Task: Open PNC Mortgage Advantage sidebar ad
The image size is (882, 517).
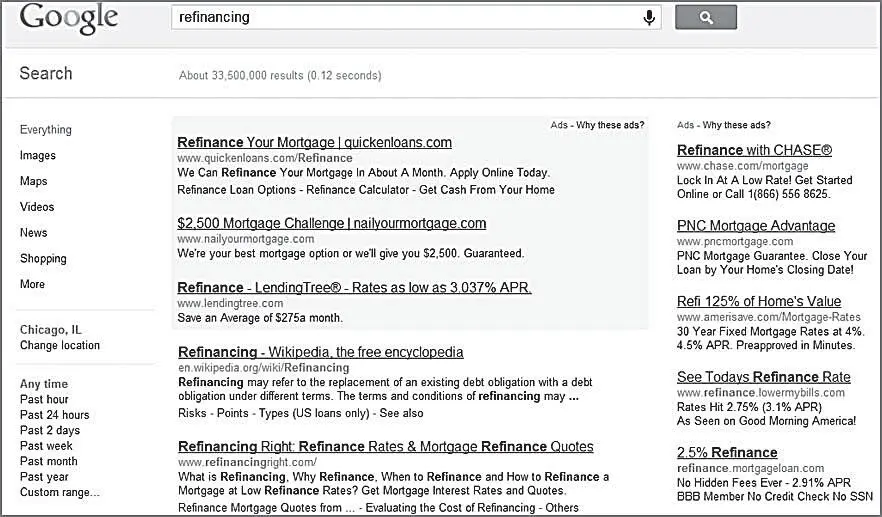Action: click(756, 226)
